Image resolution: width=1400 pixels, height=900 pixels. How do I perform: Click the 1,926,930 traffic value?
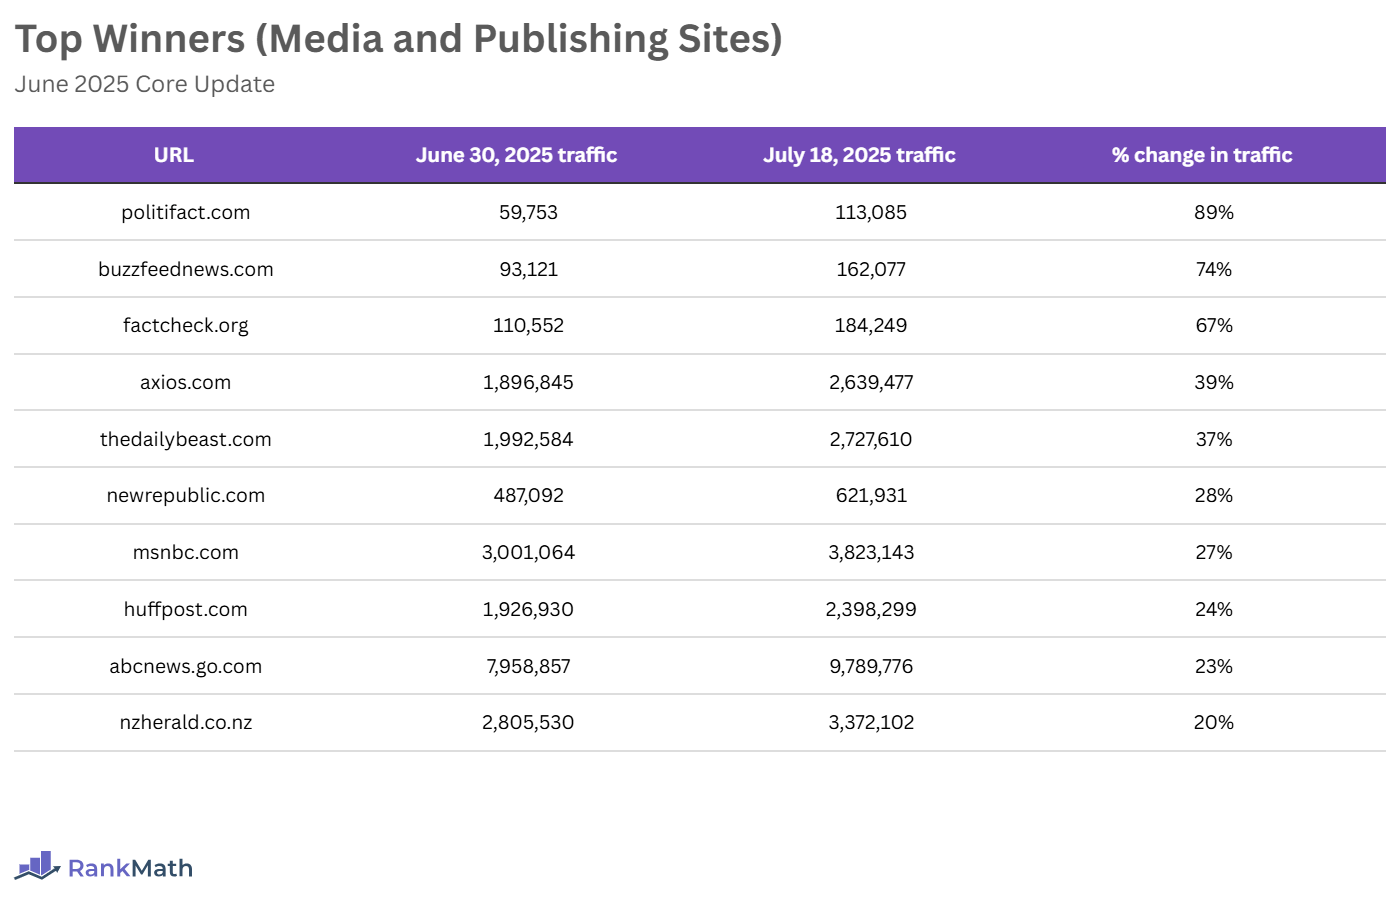point(528,609)
